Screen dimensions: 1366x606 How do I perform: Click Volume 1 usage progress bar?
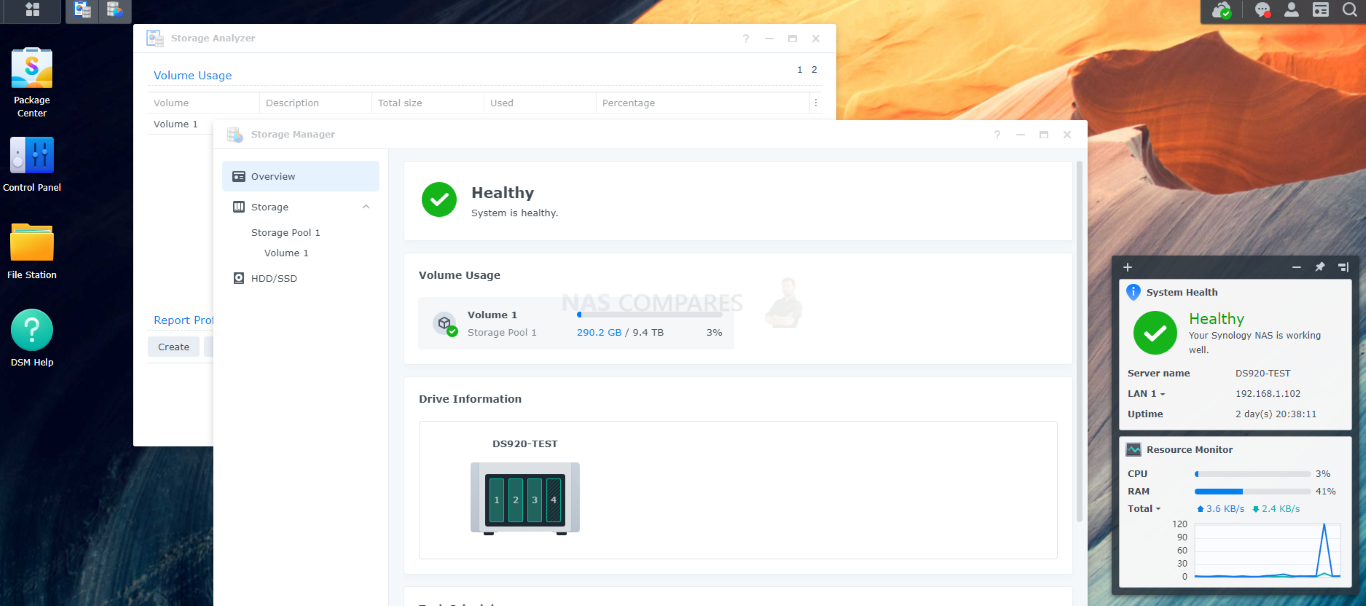(x=650, y=315)
